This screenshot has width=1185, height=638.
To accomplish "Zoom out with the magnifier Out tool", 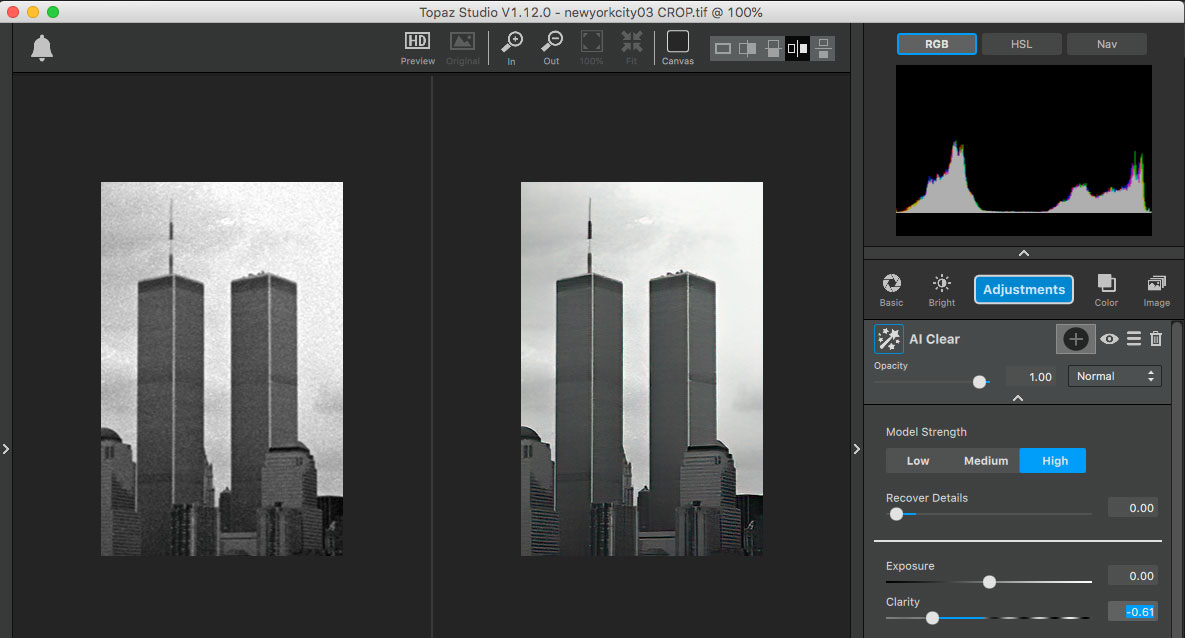I will (552, 48).
